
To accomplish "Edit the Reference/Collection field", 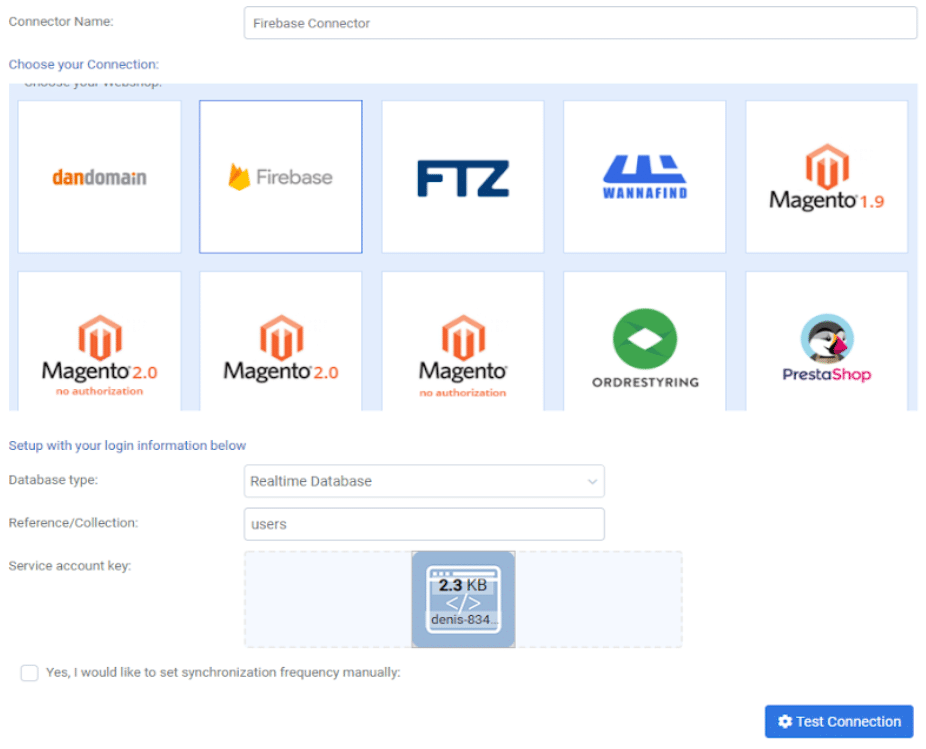I will coord(424,524).
